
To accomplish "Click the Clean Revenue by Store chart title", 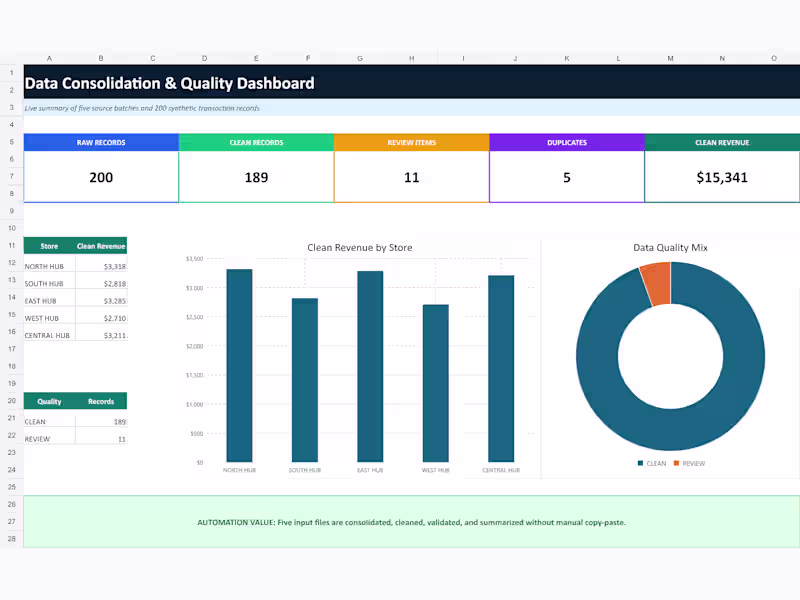I will point(360,247).
